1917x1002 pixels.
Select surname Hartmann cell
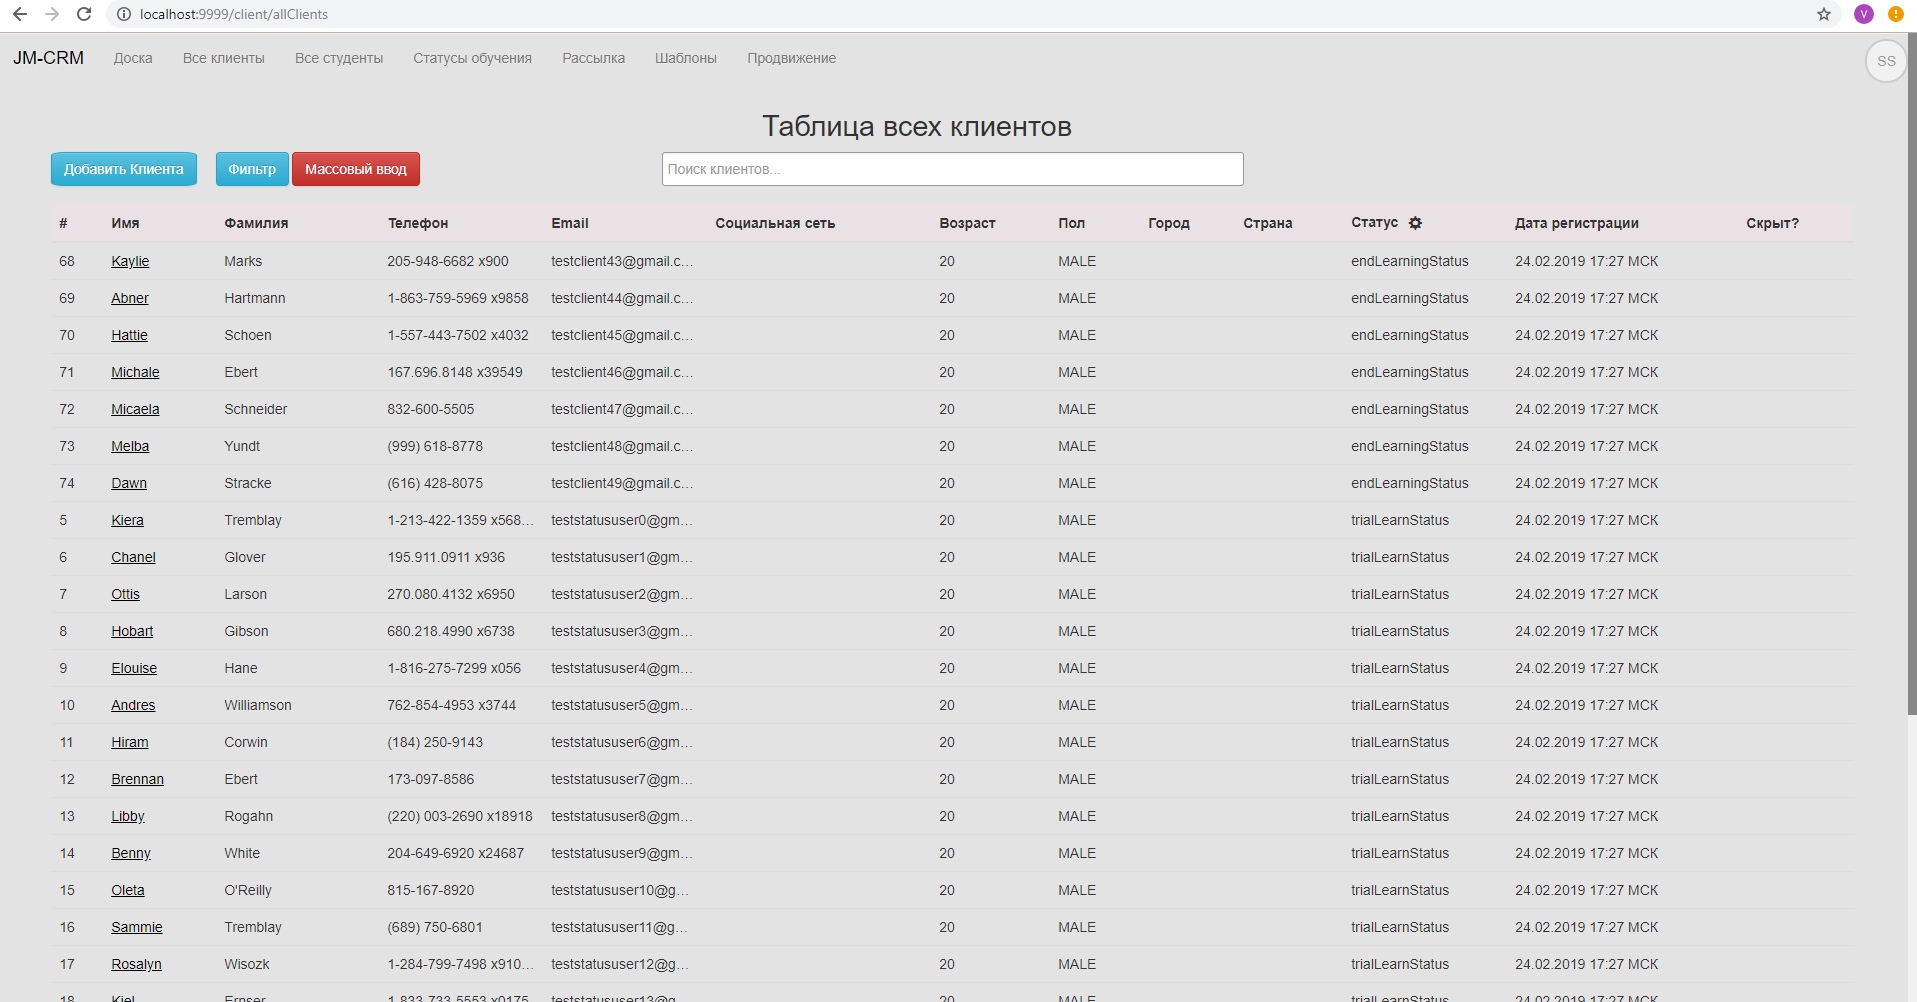click(255, 298)
